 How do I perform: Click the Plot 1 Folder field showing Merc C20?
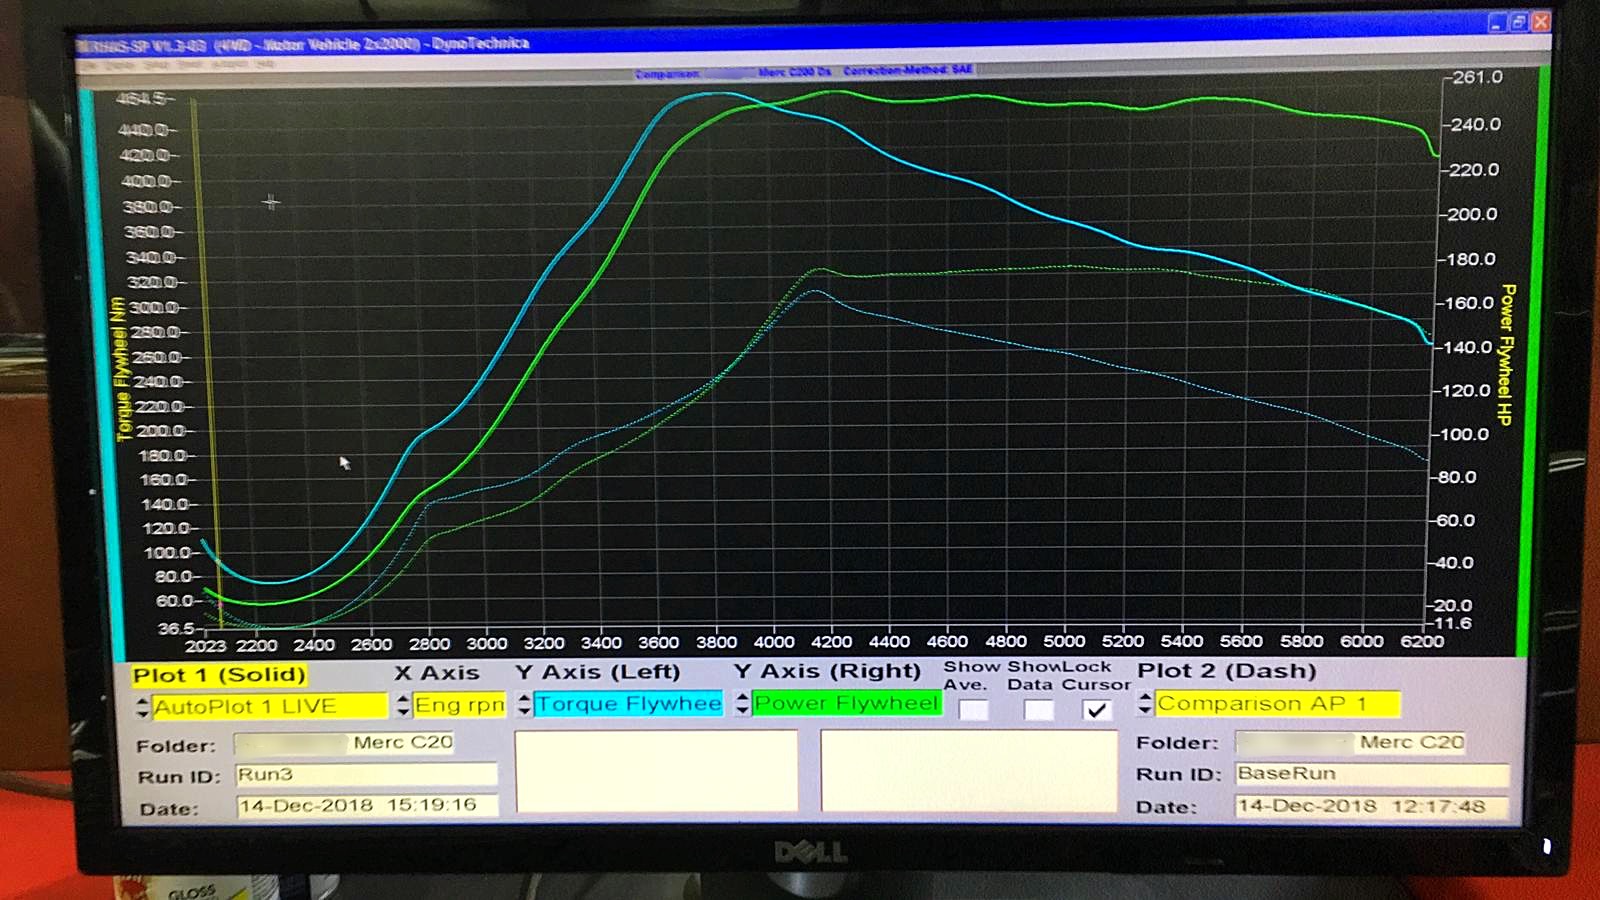[x=344, y=743]
